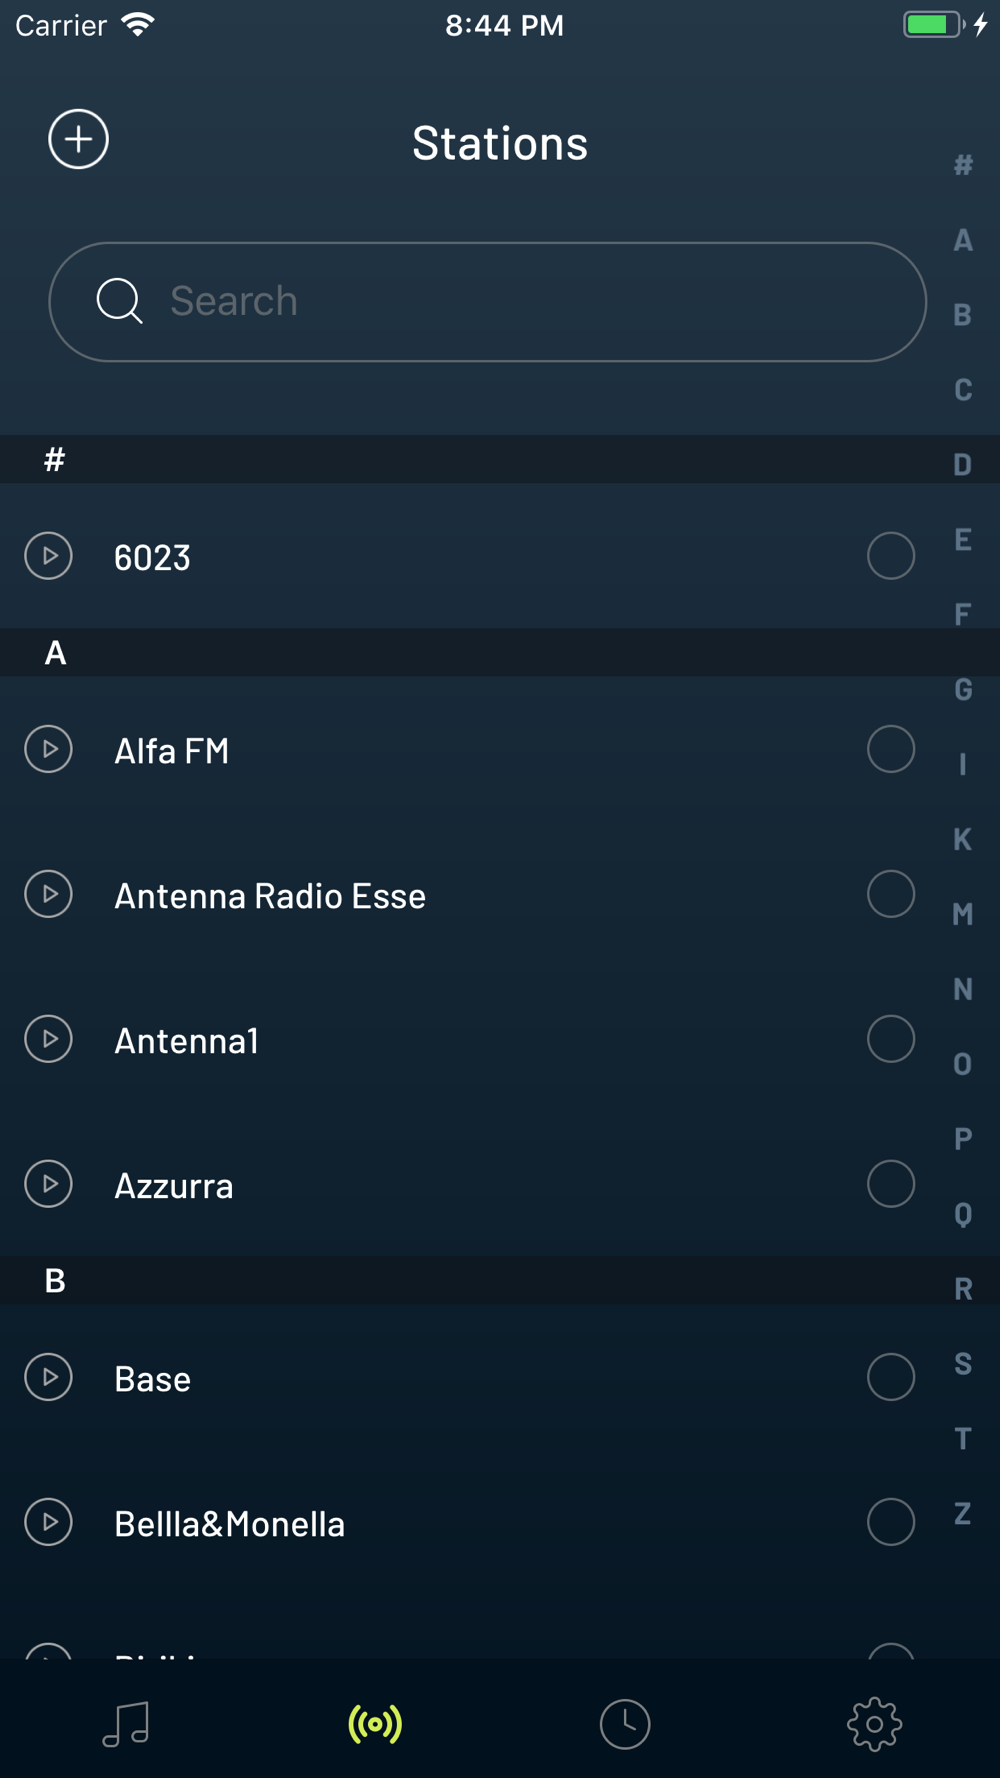
Task: Tap the search magnifier icon
Action: (119, 301)
